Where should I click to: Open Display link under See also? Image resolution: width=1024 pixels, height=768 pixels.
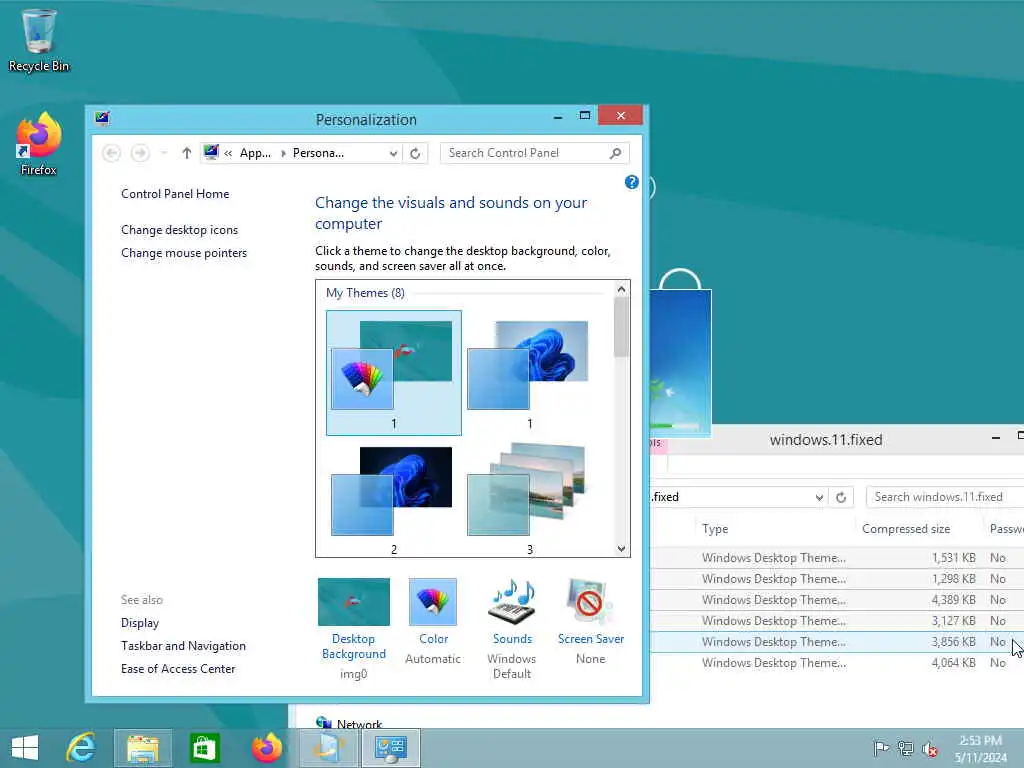(140, 622)
